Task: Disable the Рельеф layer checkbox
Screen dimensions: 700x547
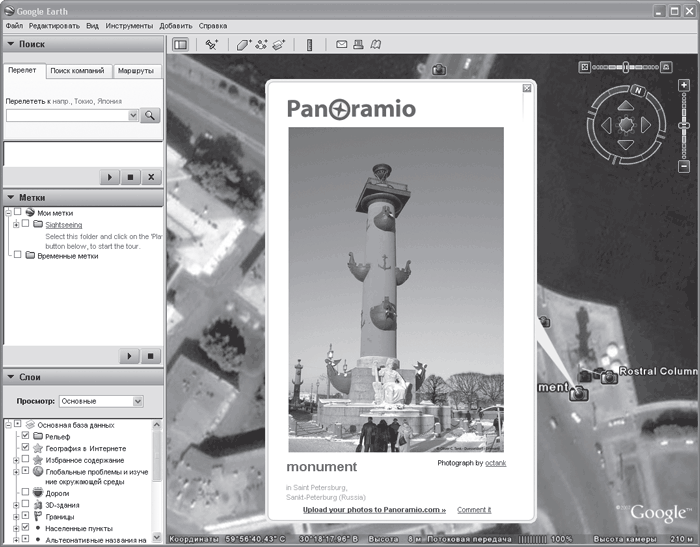Action: pyautogui.click(x=25, y=435)
